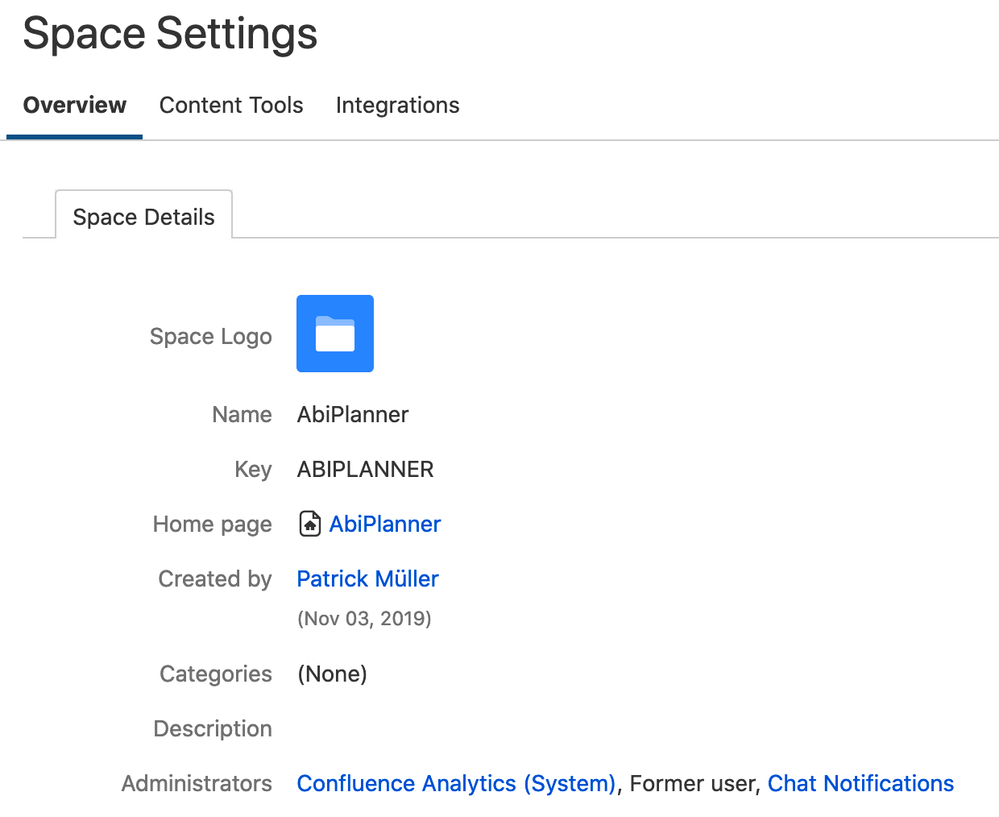Image resolution: width=999 pixels, height=817 pixels.
Task: Click the blue folder space logo
Action: pos(335,333)
